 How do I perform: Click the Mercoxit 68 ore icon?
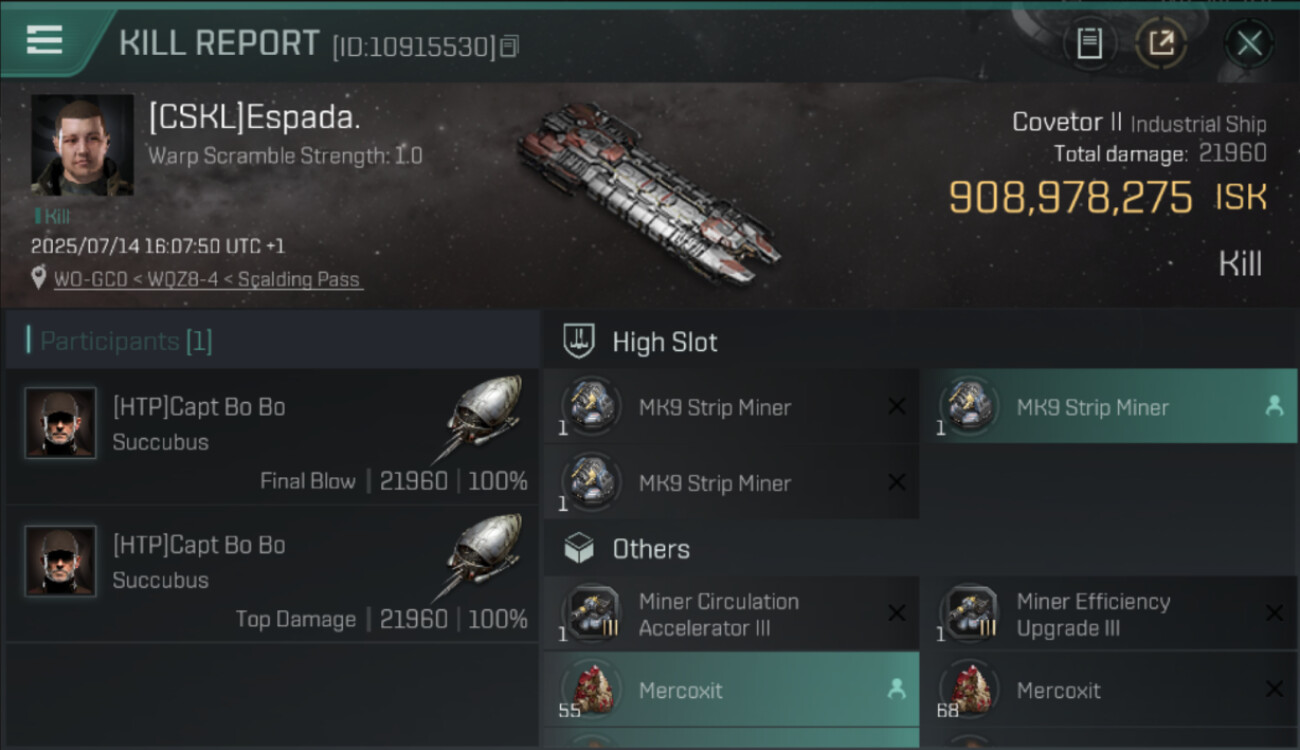tap(969, 690)
